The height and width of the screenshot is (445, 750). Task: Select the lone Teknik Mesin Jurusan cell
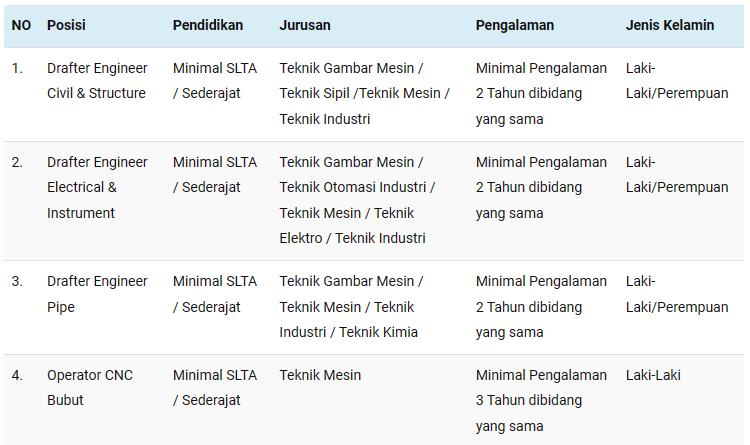coord(320,375)
